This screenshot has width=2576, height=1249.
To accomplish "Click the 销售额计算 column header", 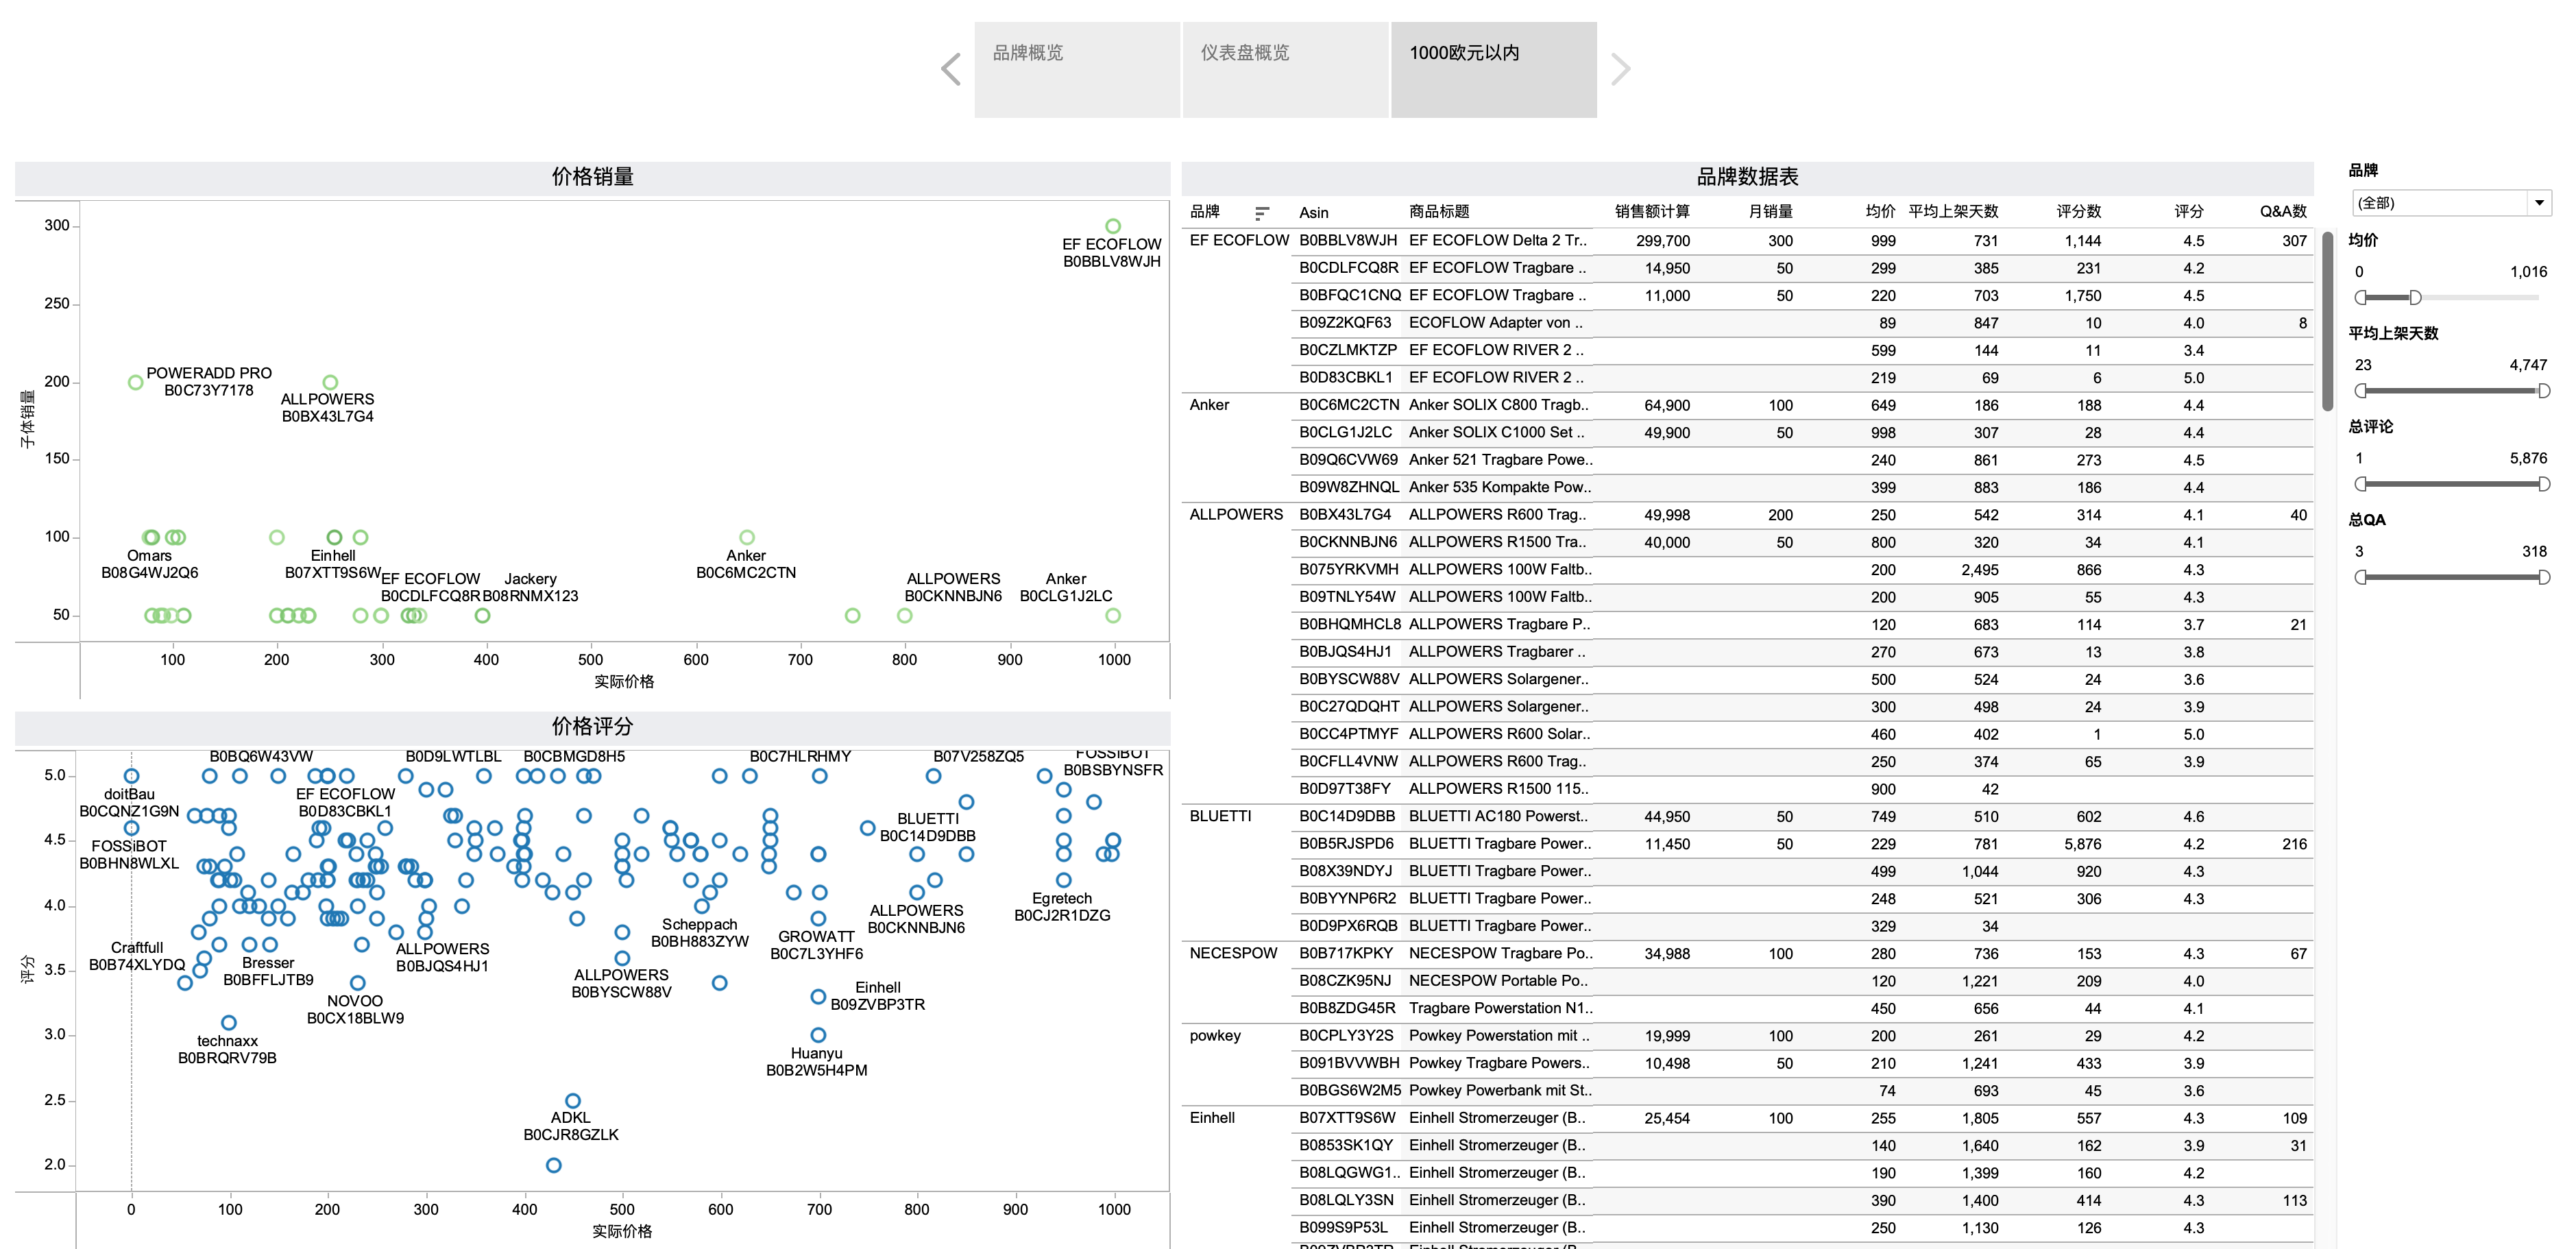I will pyautogui.click(x=1652, y=211).
